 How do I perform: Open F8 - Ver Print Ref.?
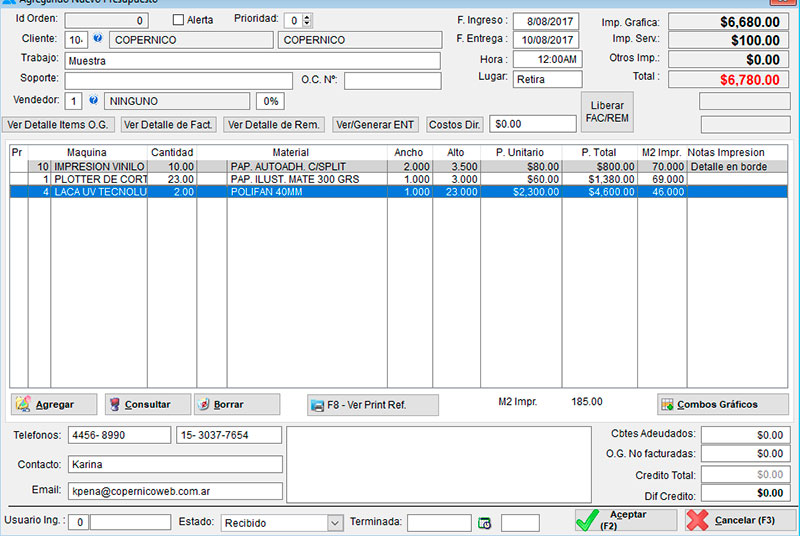point(372,405)
